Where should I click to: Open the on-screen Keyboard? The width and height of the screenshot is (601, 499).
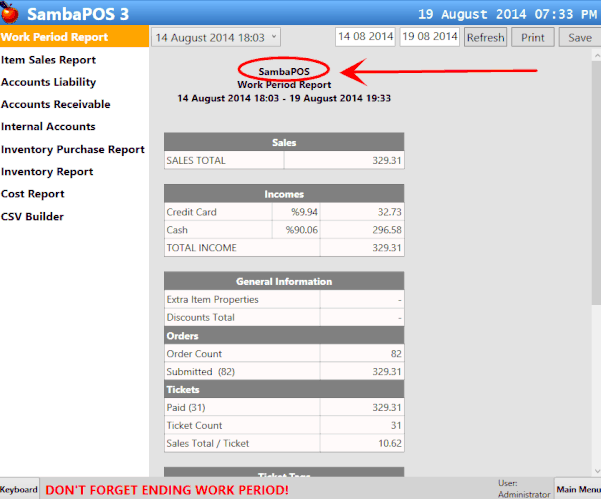pos(19,489)
